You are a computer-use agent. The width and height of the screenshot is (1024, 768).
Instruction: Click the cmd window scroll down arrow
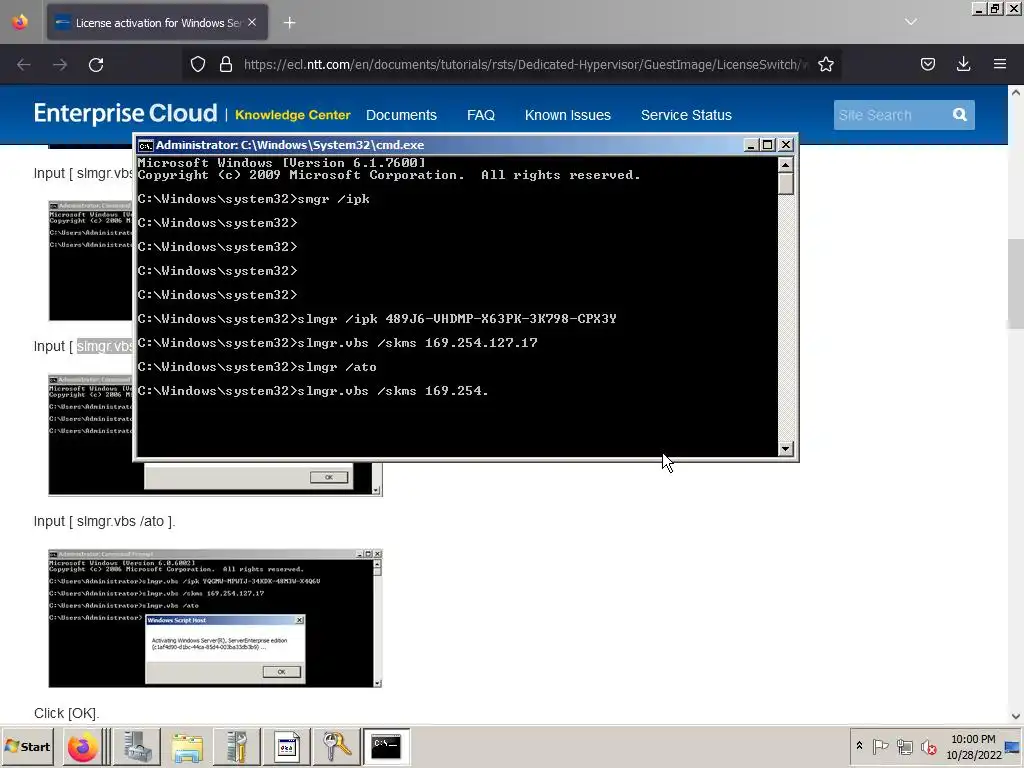pos(786,449)
